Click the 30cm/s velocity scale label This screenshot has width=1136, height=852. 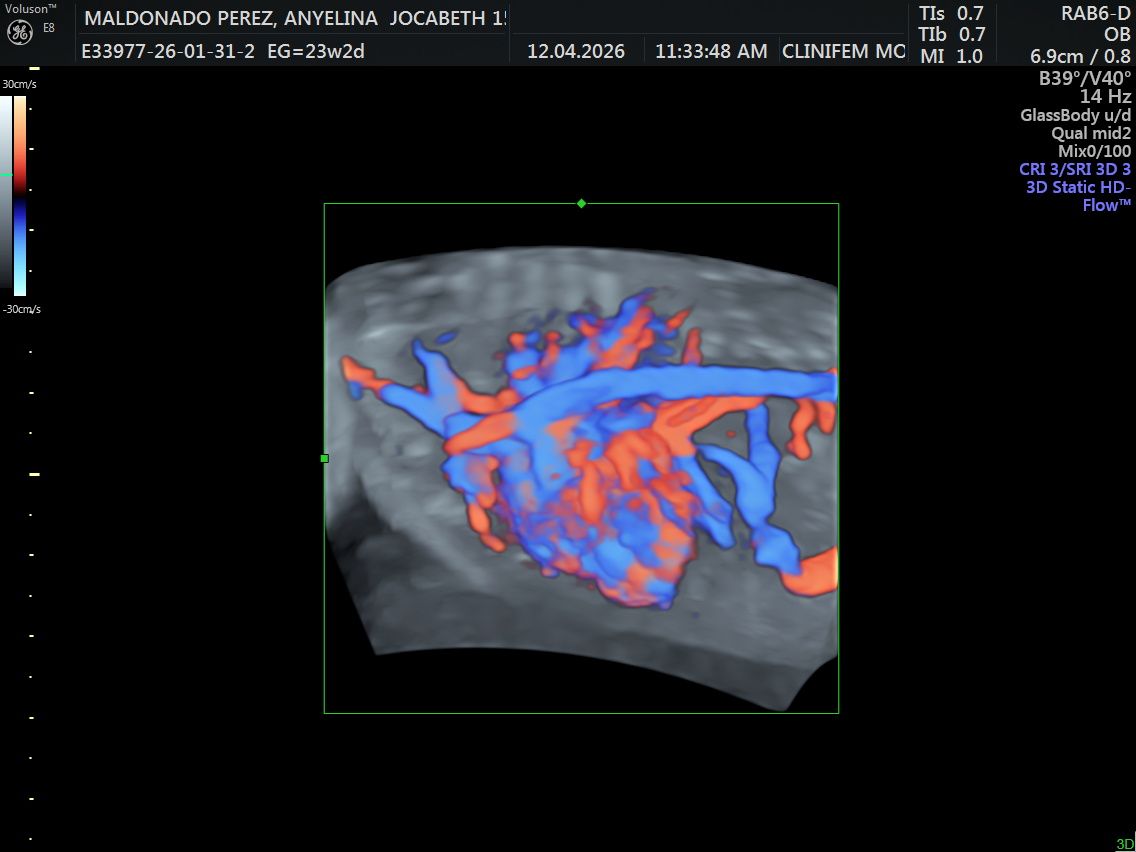(x=20, y=84)
